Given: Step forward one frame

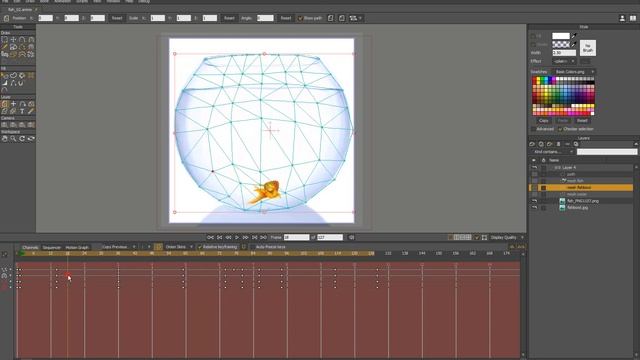Looking at the screenshot, I should pyautogui.click(x=245, y=237).
